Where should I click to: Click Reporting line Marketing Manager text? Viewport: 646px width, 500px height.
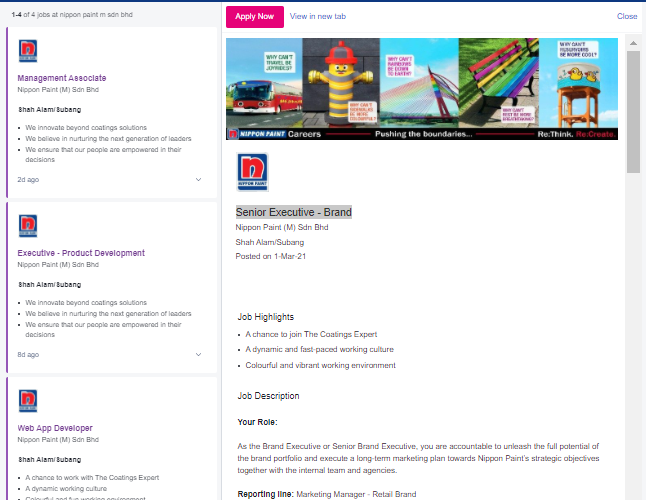point(327,494)
